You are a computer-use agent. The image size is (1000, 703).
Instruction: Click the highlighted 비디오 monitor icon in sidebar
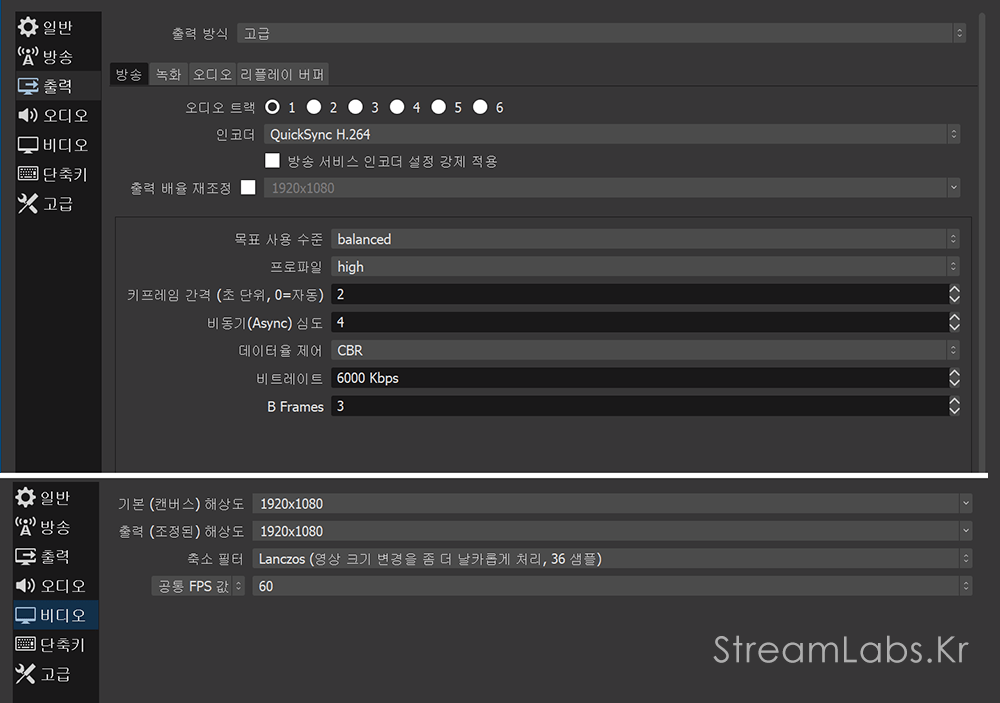click(x=27, y=615)
